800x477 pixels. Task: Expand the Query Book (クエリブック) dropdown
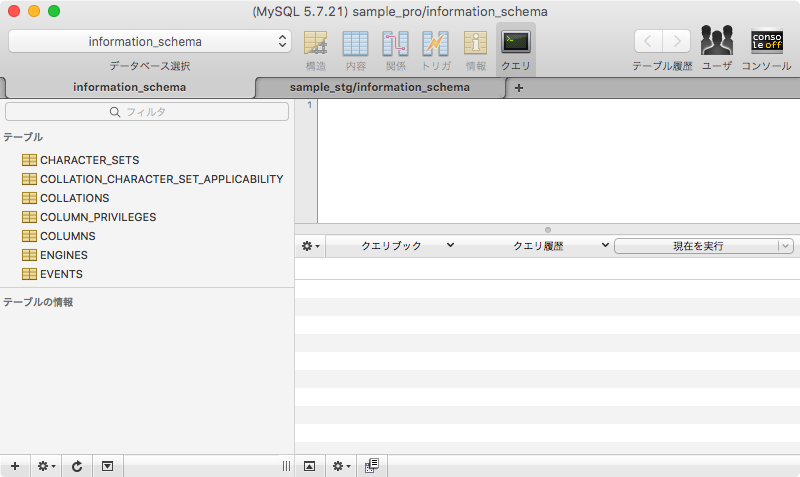(x=407, y=246)
